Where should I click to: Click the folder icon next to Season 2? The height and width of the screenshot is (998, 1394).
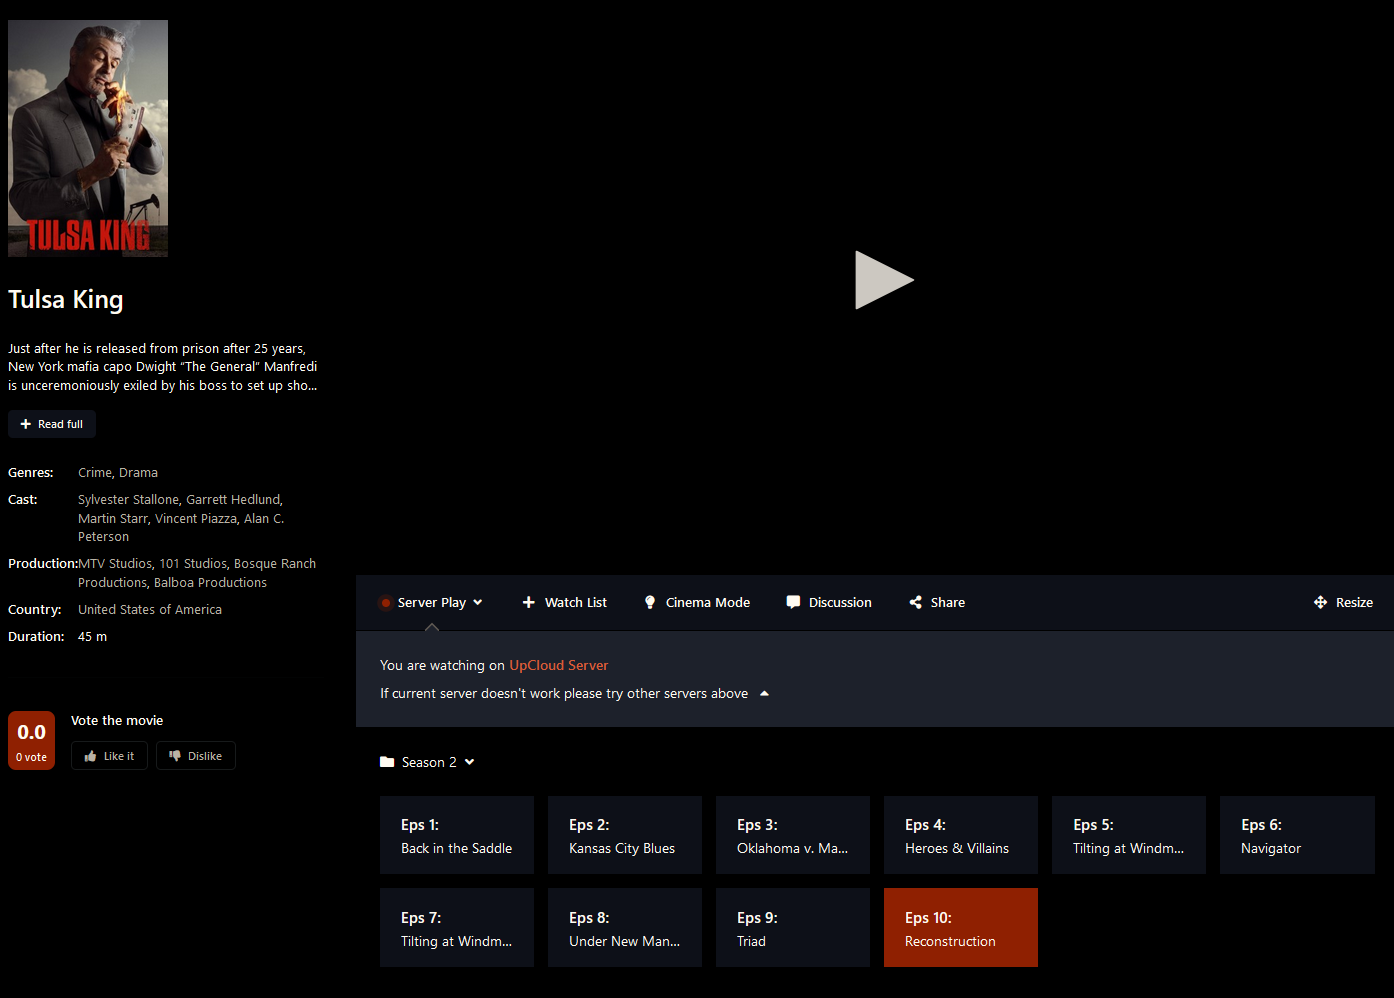click(x=387, y=762)
